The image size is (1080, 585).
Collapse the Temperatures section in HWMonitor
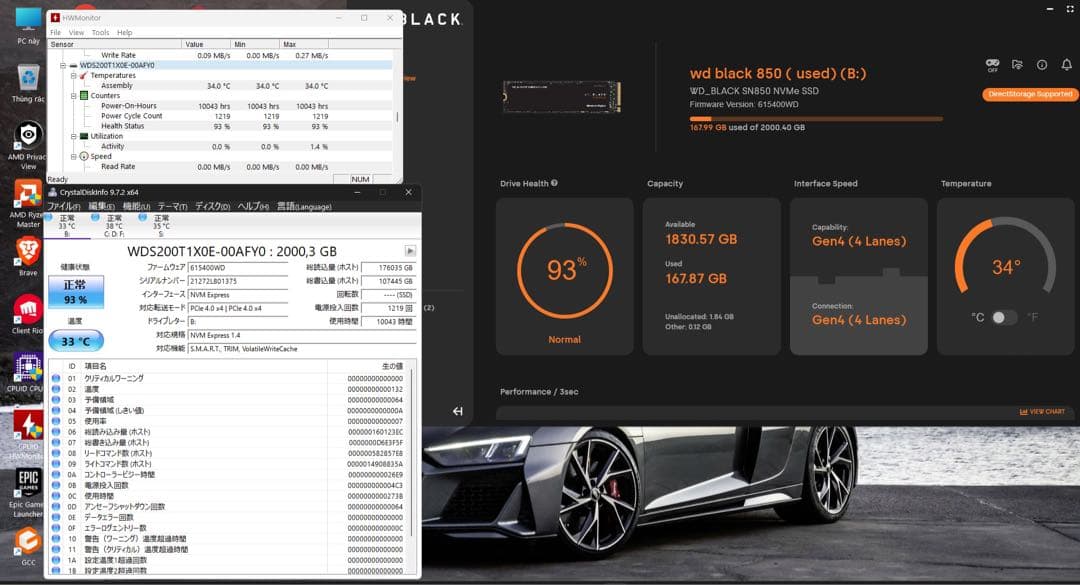[72, 75]
